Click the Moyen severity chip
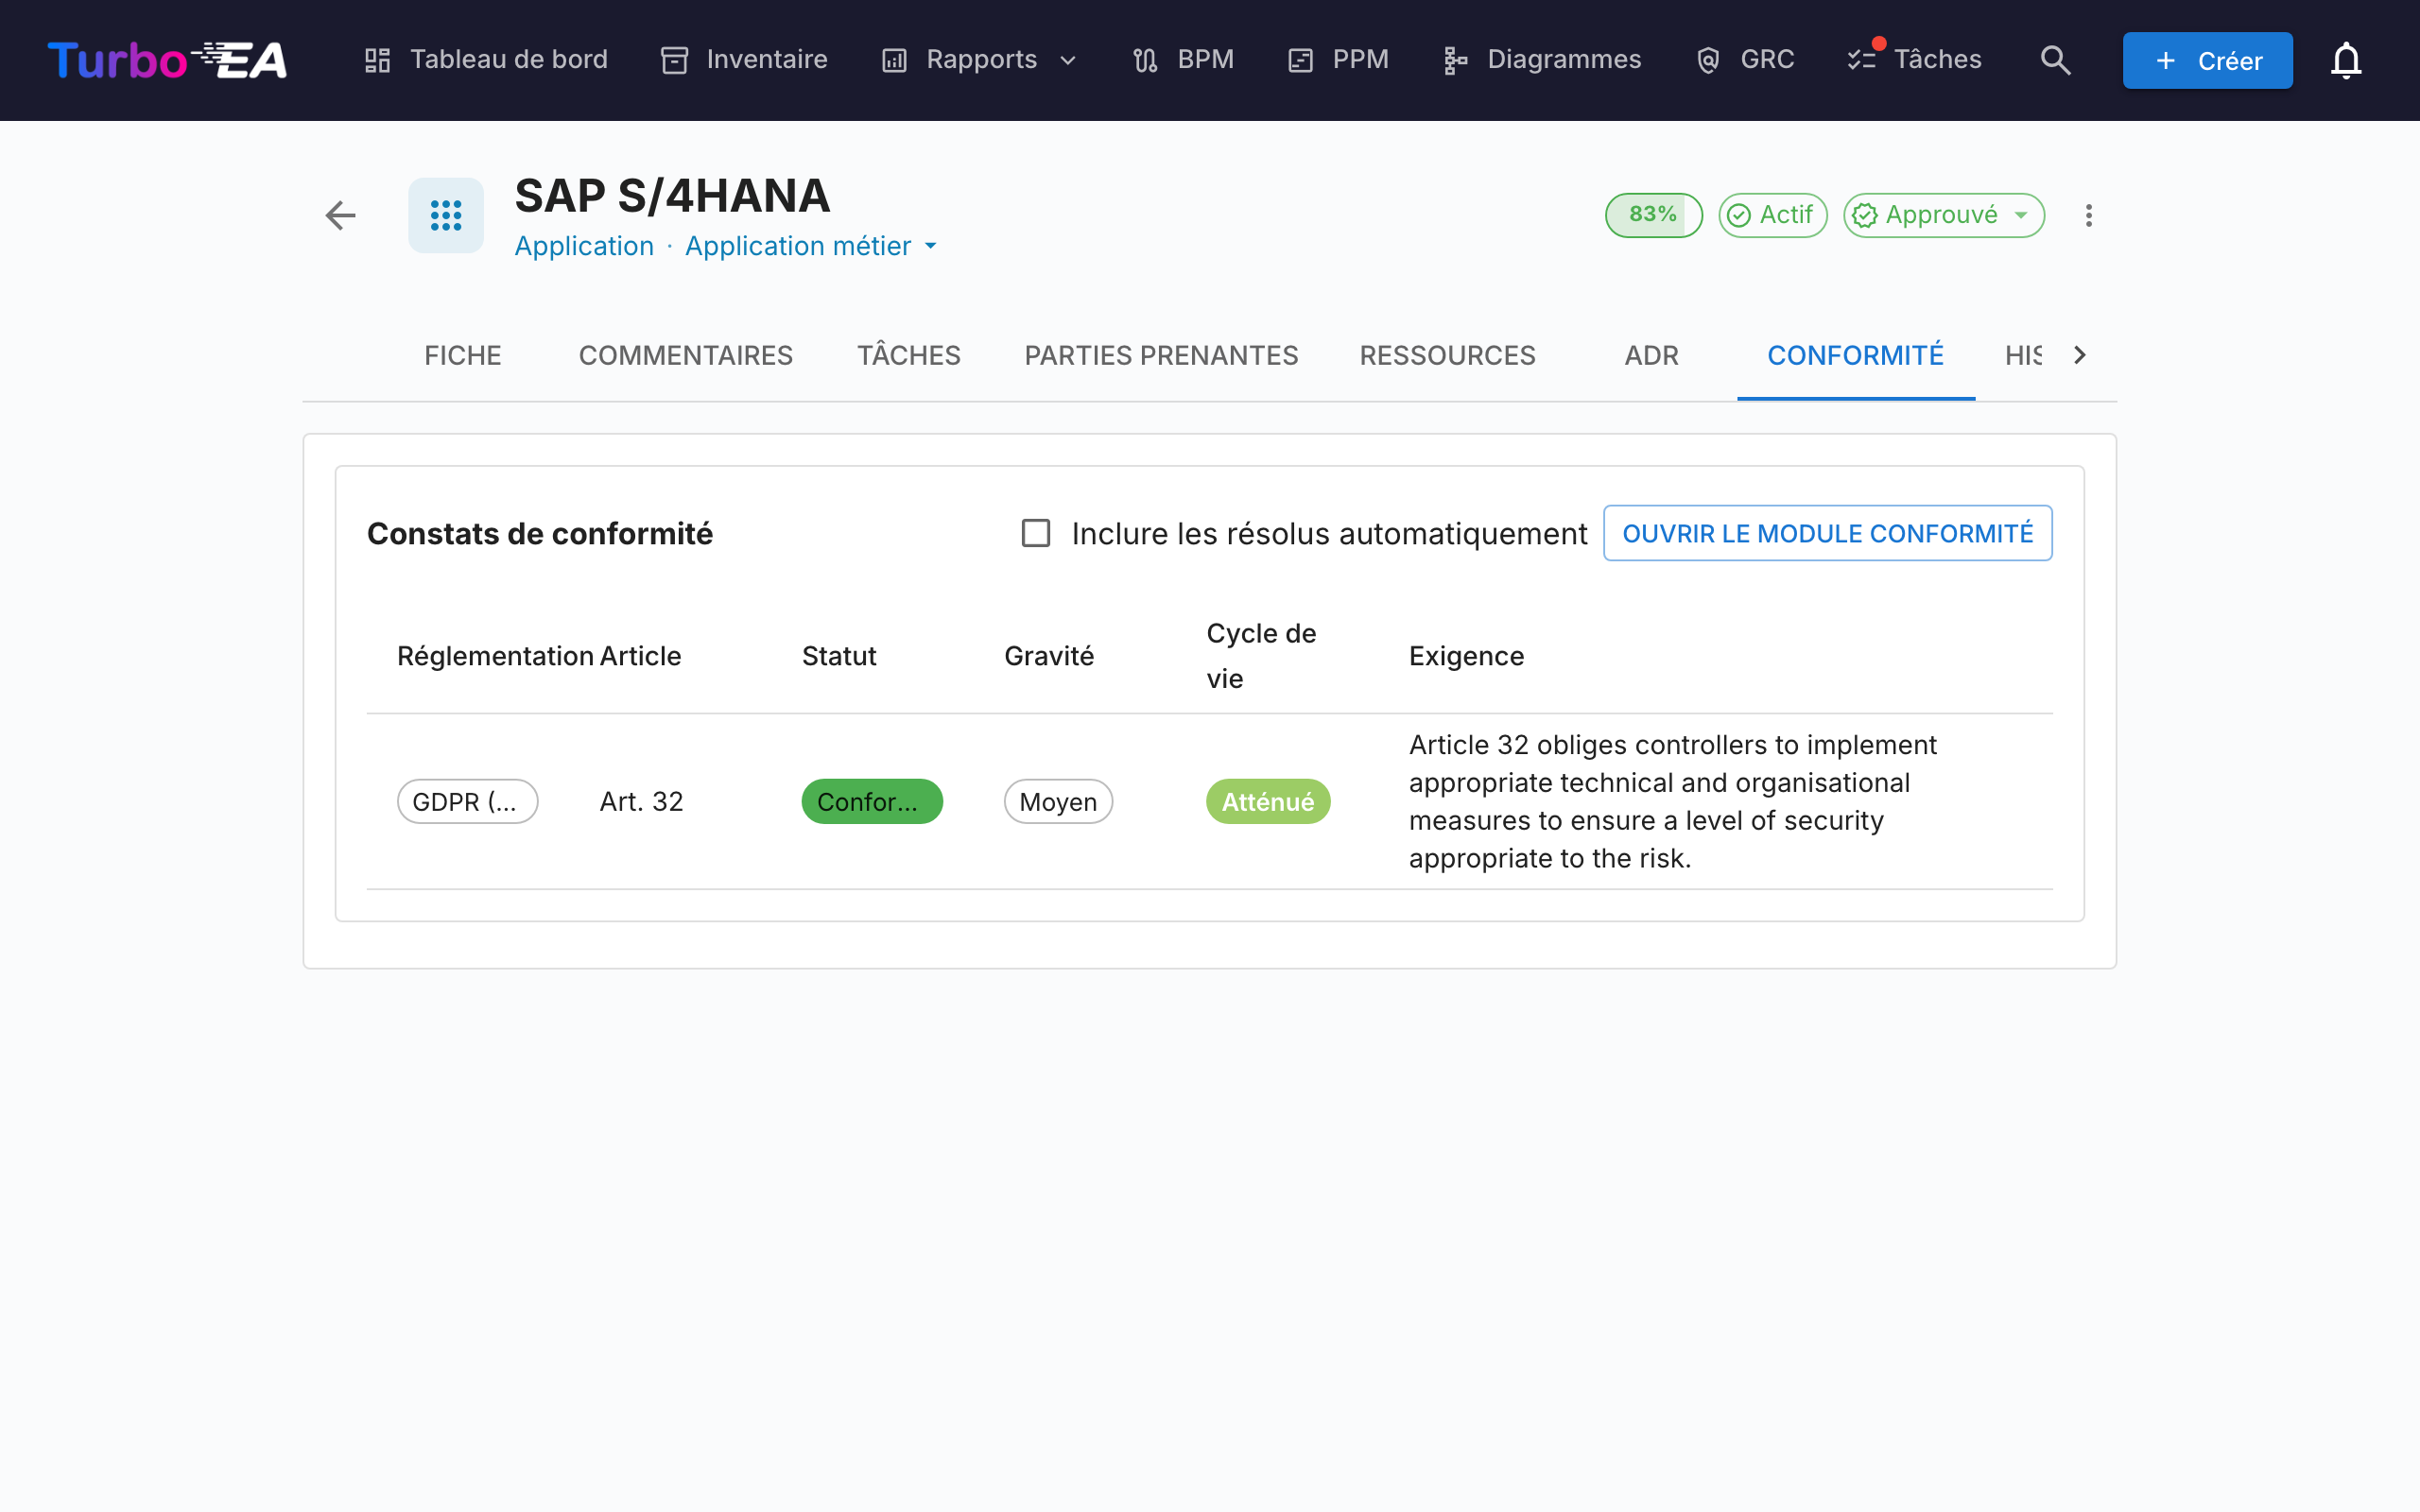 click(x=1058, y=801)
